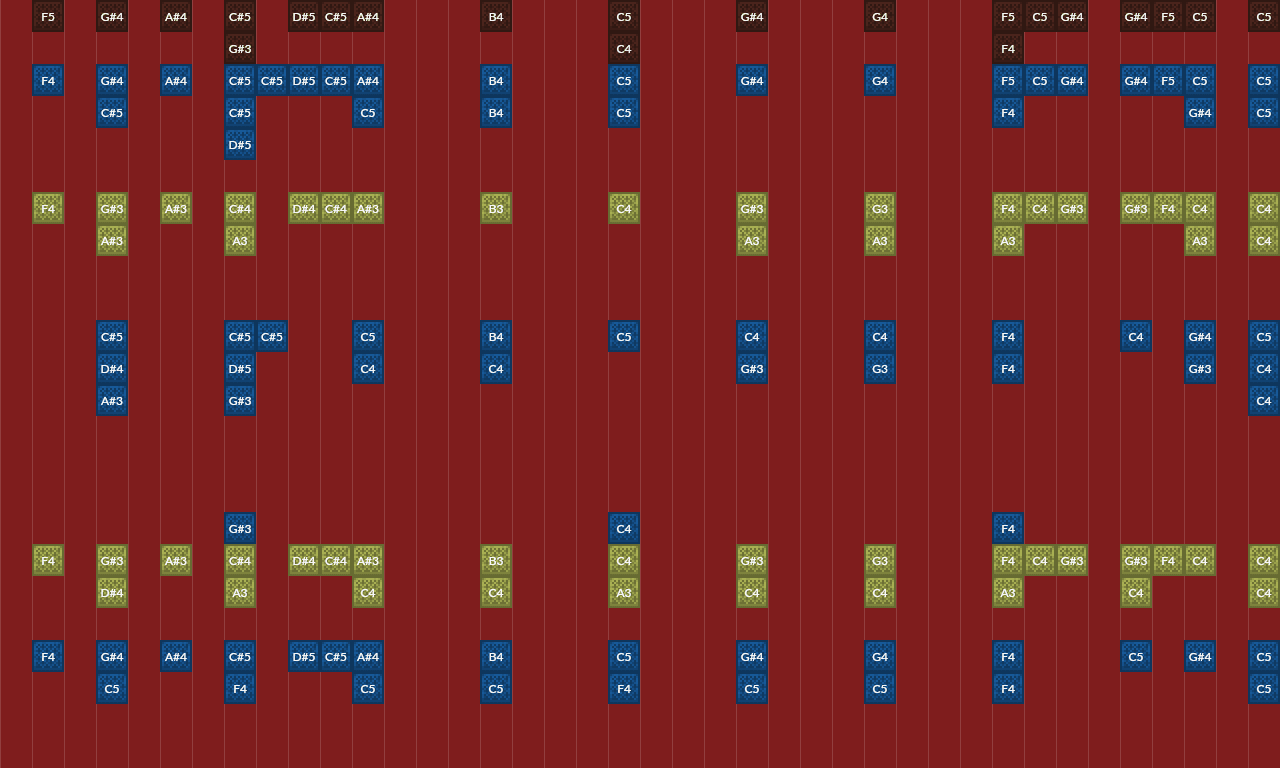1280x768 pixels.
Task: Click the bottom-right C5 blue note
Action: [1264, 688]
